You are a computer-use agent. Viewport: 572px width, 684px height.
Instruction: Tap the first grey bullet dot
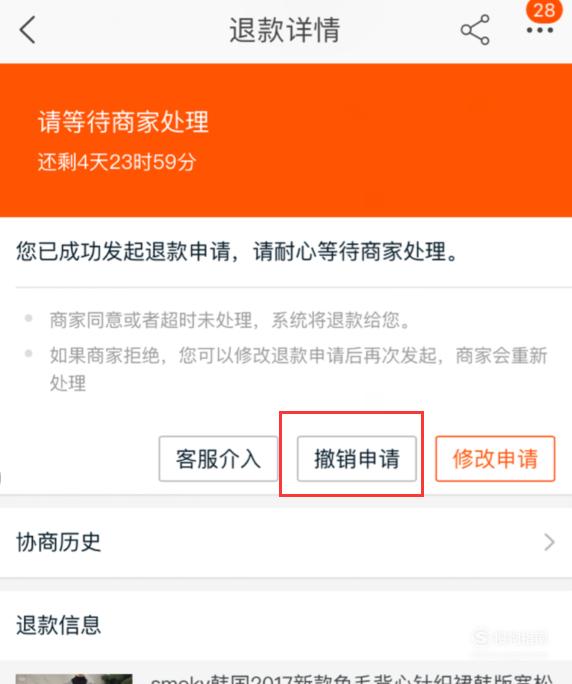click(29, 318)
